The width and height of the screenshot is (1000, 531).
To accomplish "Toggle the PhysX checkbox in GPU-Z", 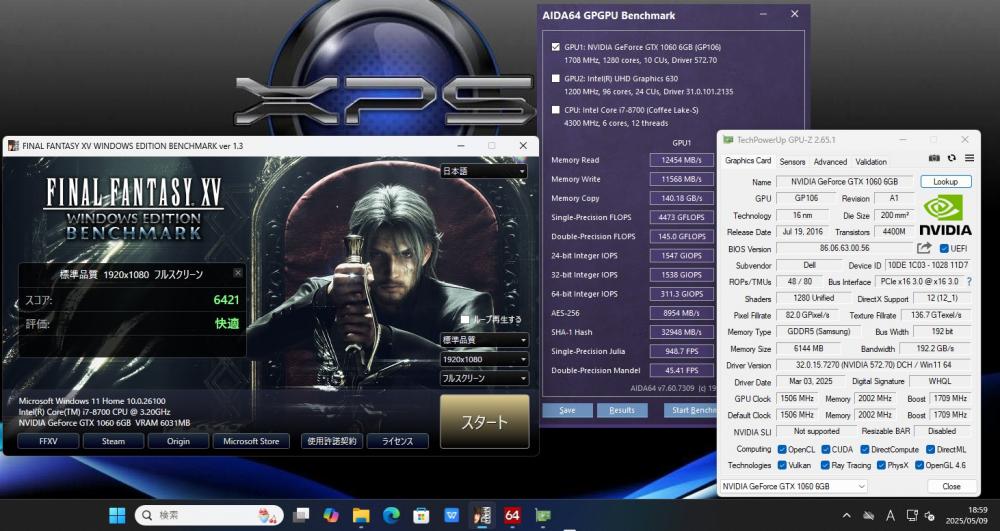I will click(x=881, y=465).
